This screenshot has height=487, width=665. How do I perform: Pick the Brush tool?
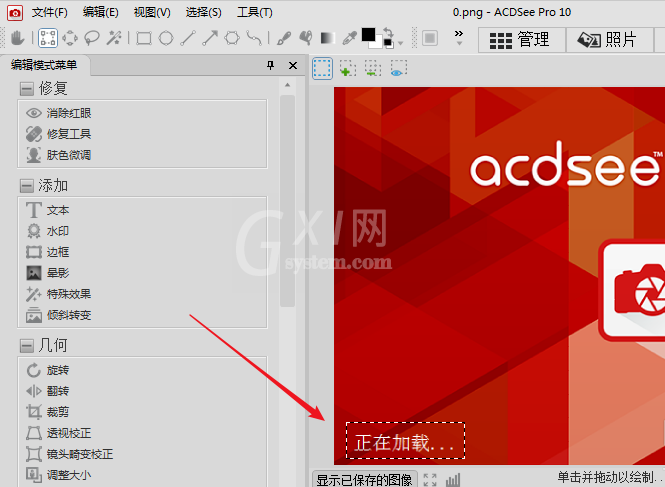[x=284, y=38]
